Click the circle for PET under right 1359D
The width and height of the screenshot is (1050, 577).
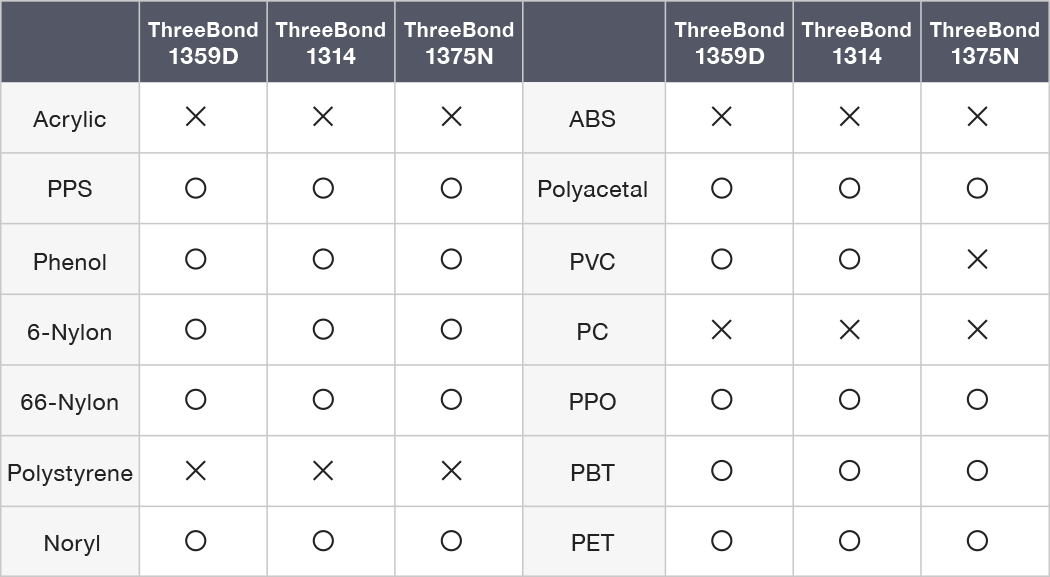(722, 541)
